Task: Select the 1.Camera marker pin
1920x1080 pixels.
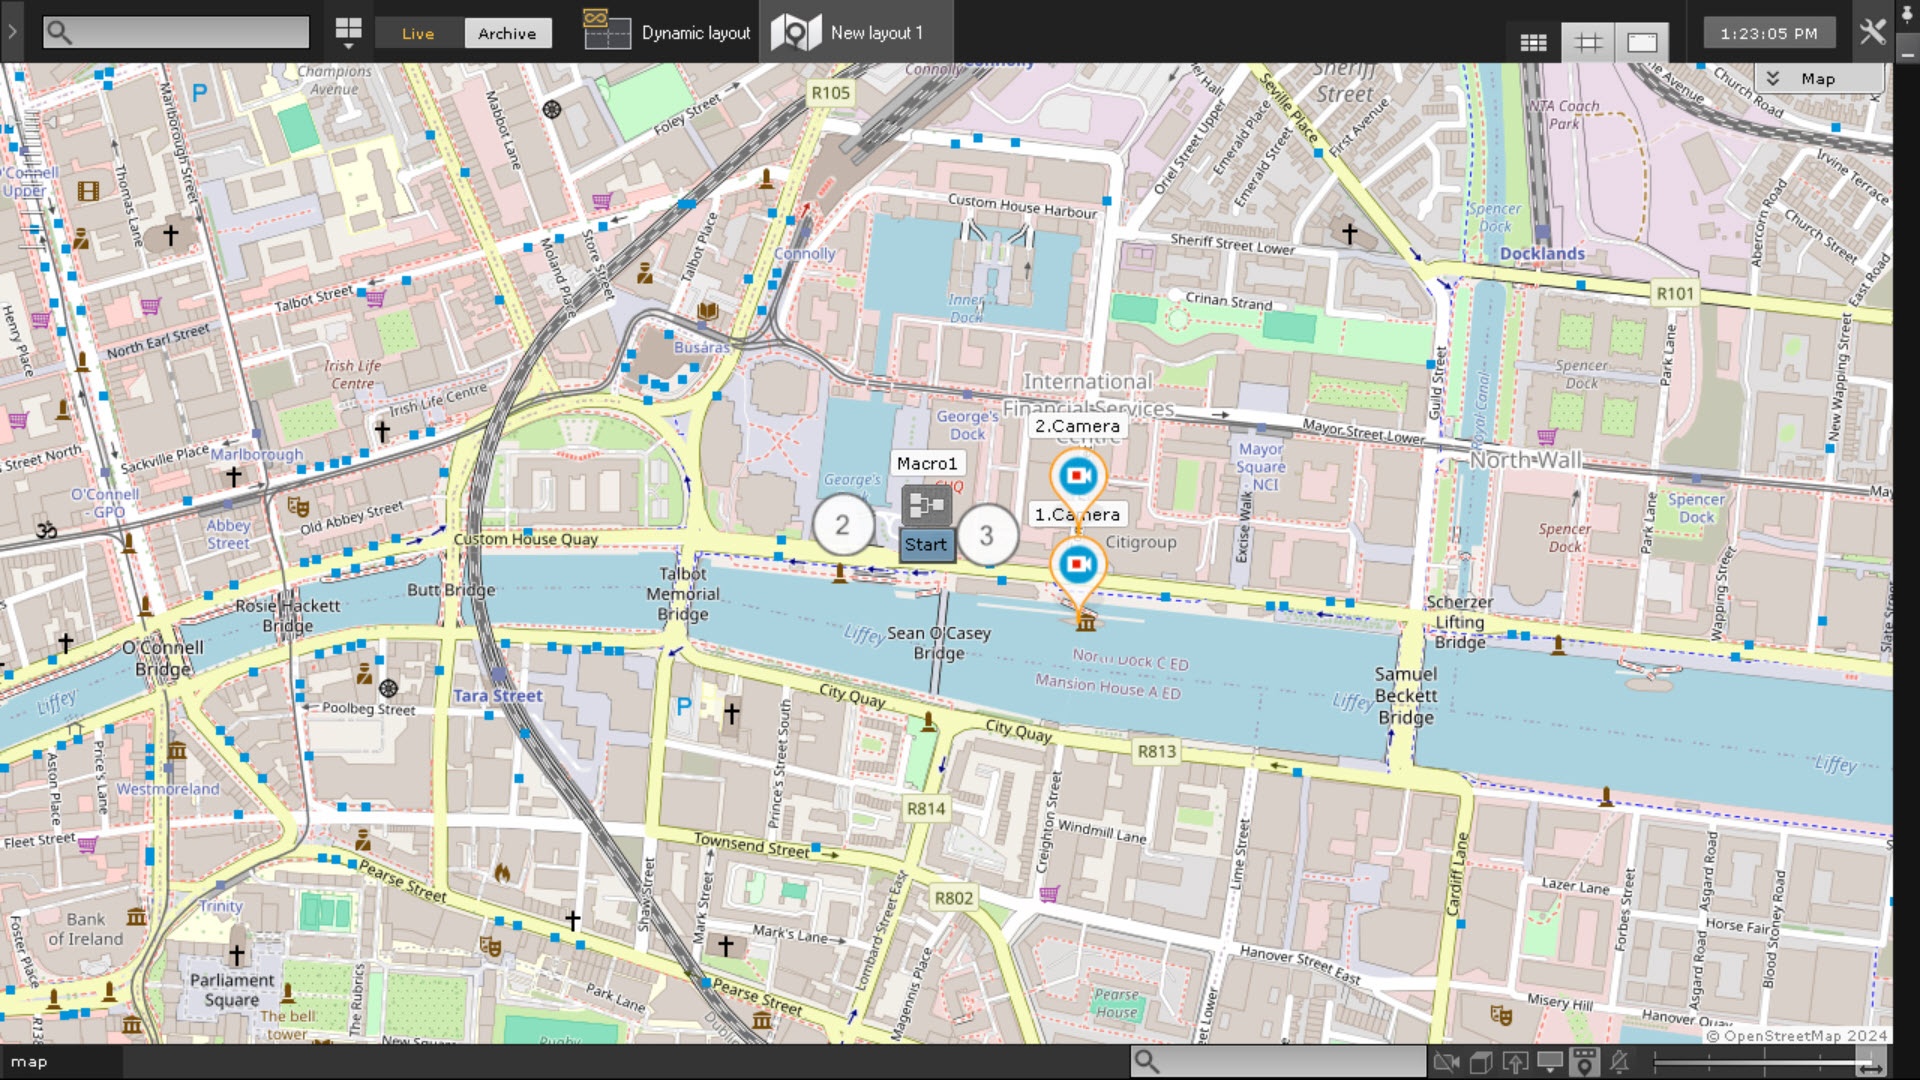Action: coord(1077,566)
